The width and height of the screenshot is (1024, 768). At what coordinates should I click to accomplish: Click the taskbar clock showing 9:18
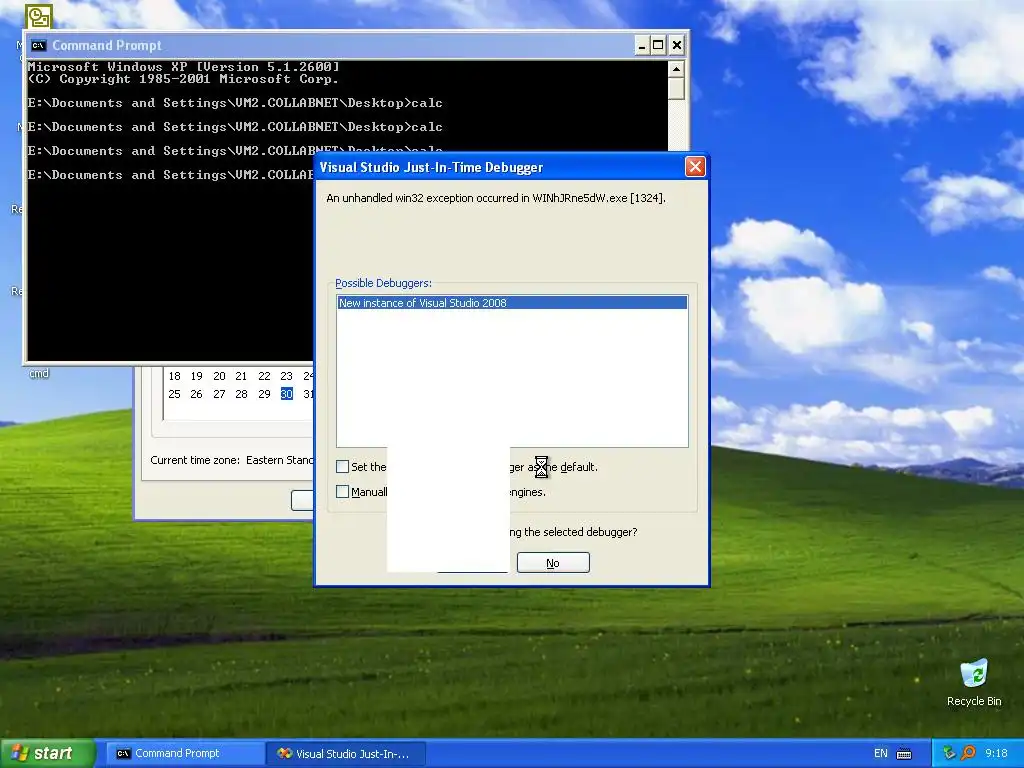(996, 753)
